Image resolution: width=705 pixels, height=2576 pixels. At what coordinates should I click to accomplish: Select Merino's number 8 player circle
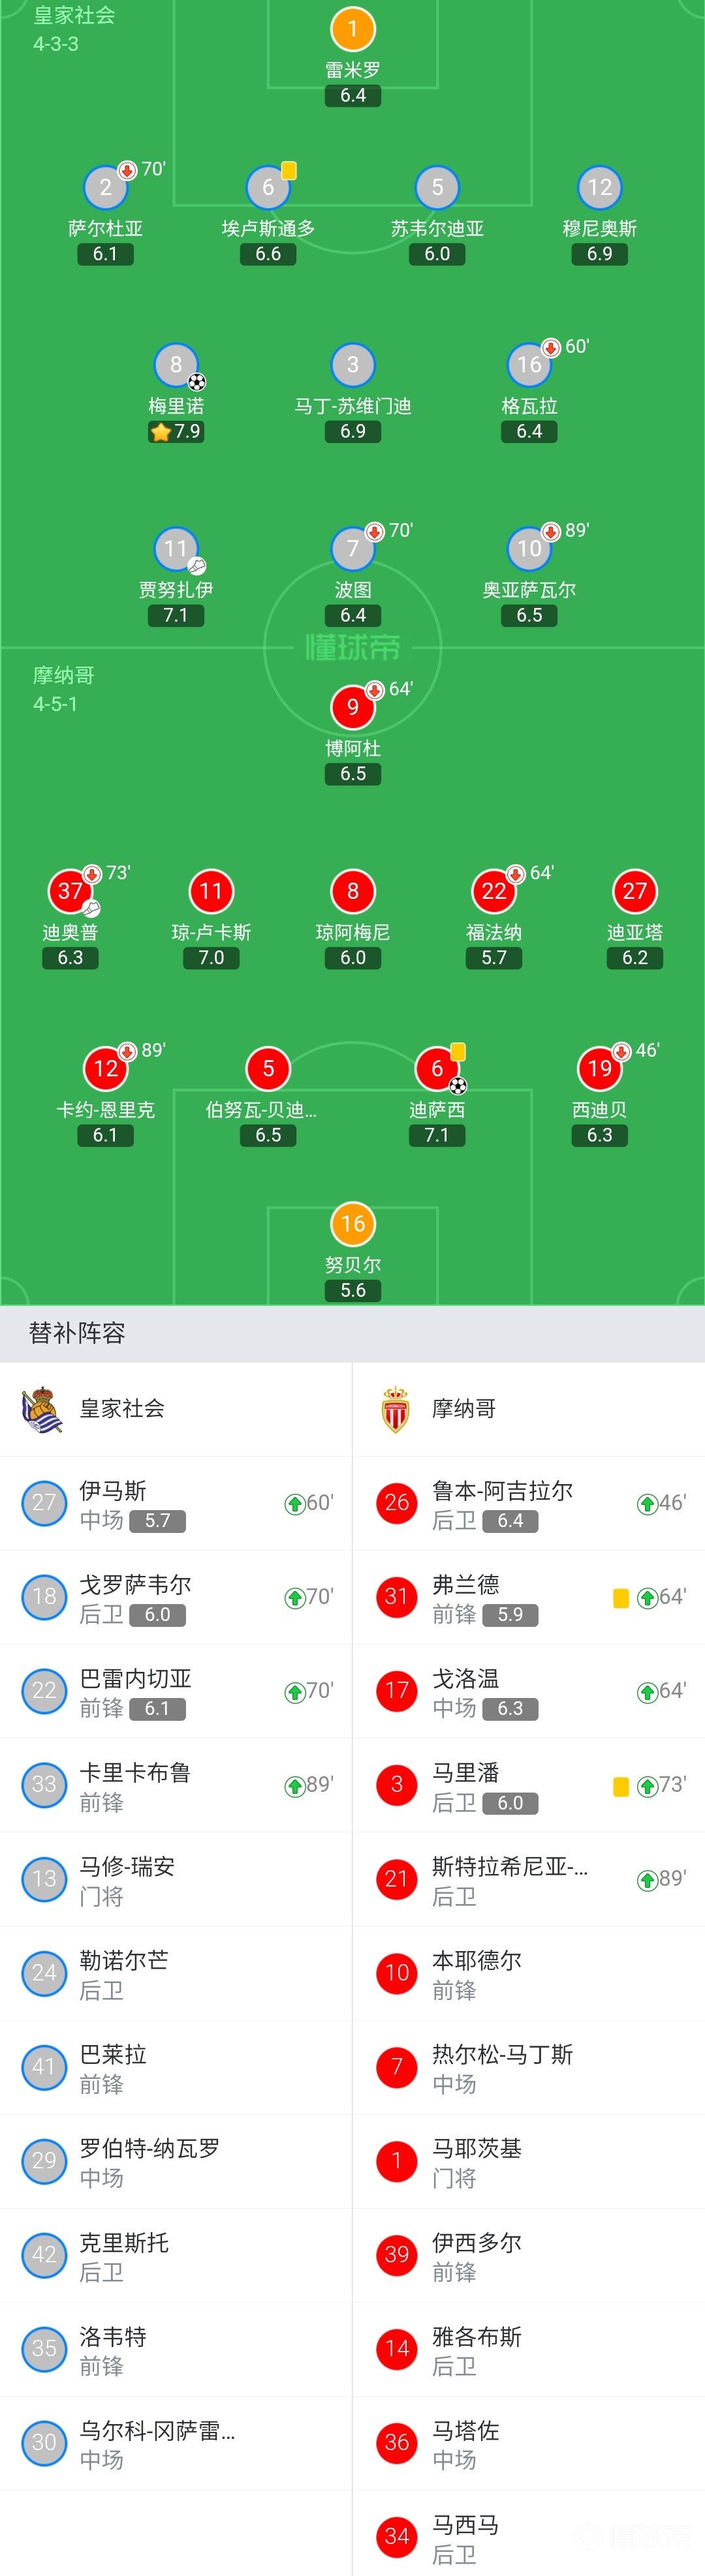[176, 365]
